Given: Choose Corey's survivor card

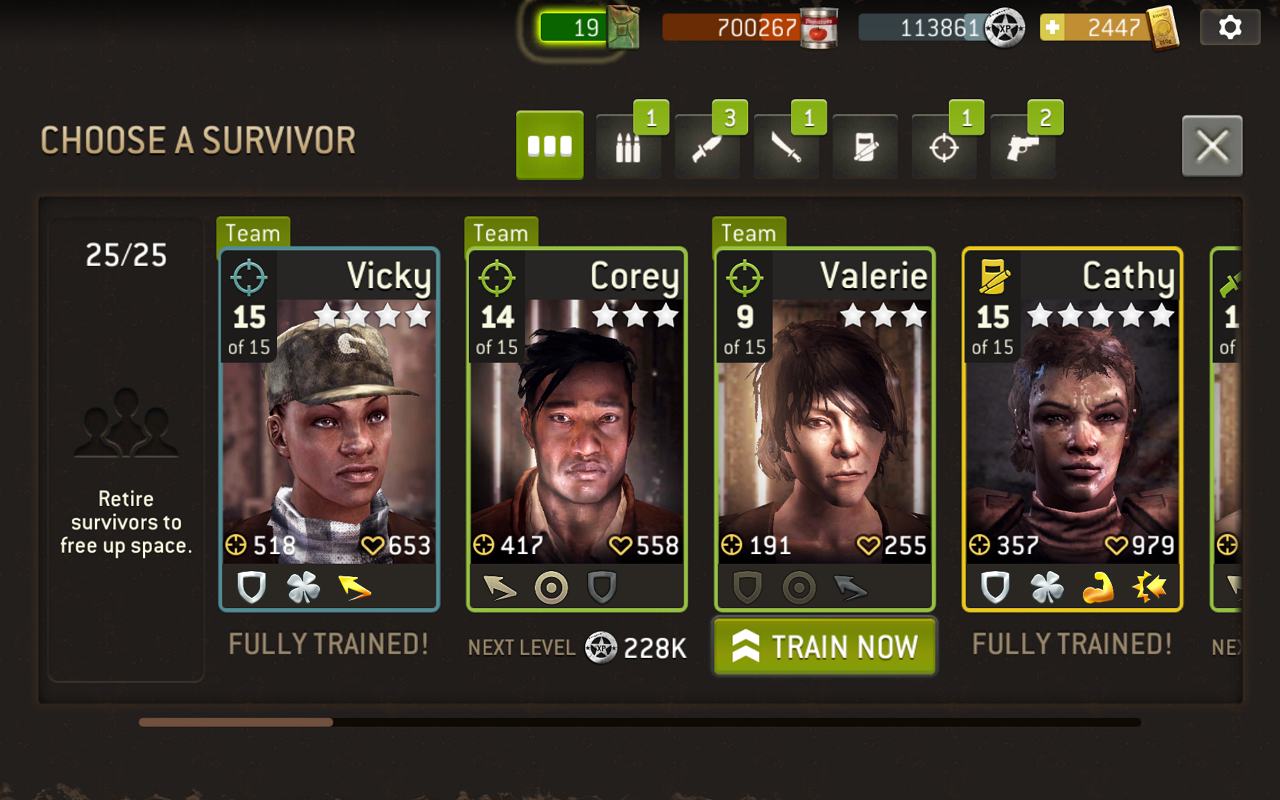Looking at the screenshot, I should (577, 430).
